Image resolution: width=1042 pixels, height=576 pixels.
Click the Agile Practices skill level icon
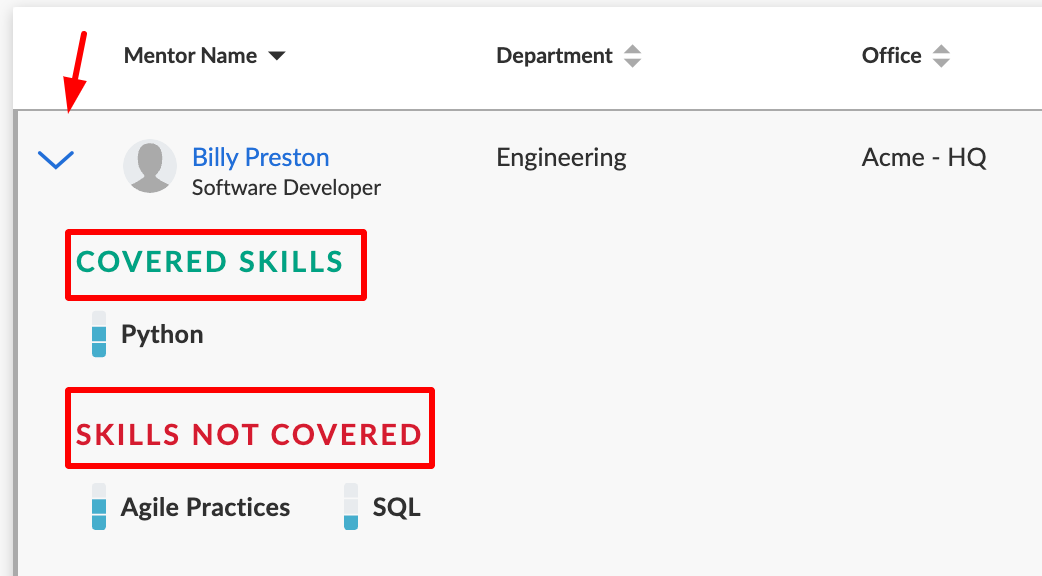click(99, 507)
